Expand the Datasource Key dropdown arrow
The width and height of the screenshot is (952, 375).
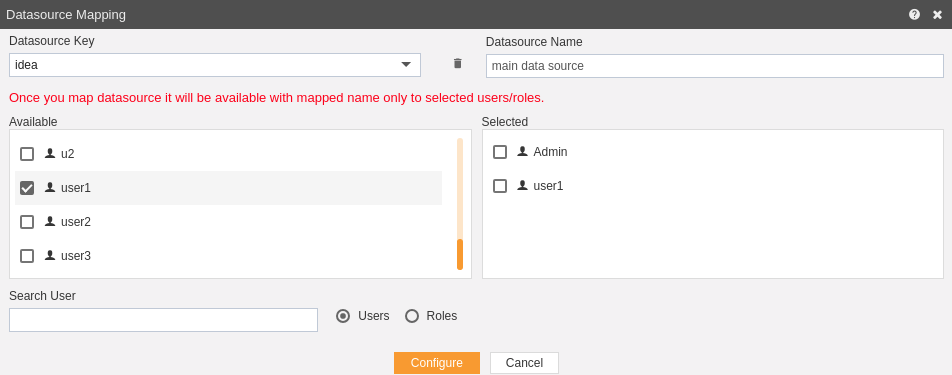(x=406, y=65)
